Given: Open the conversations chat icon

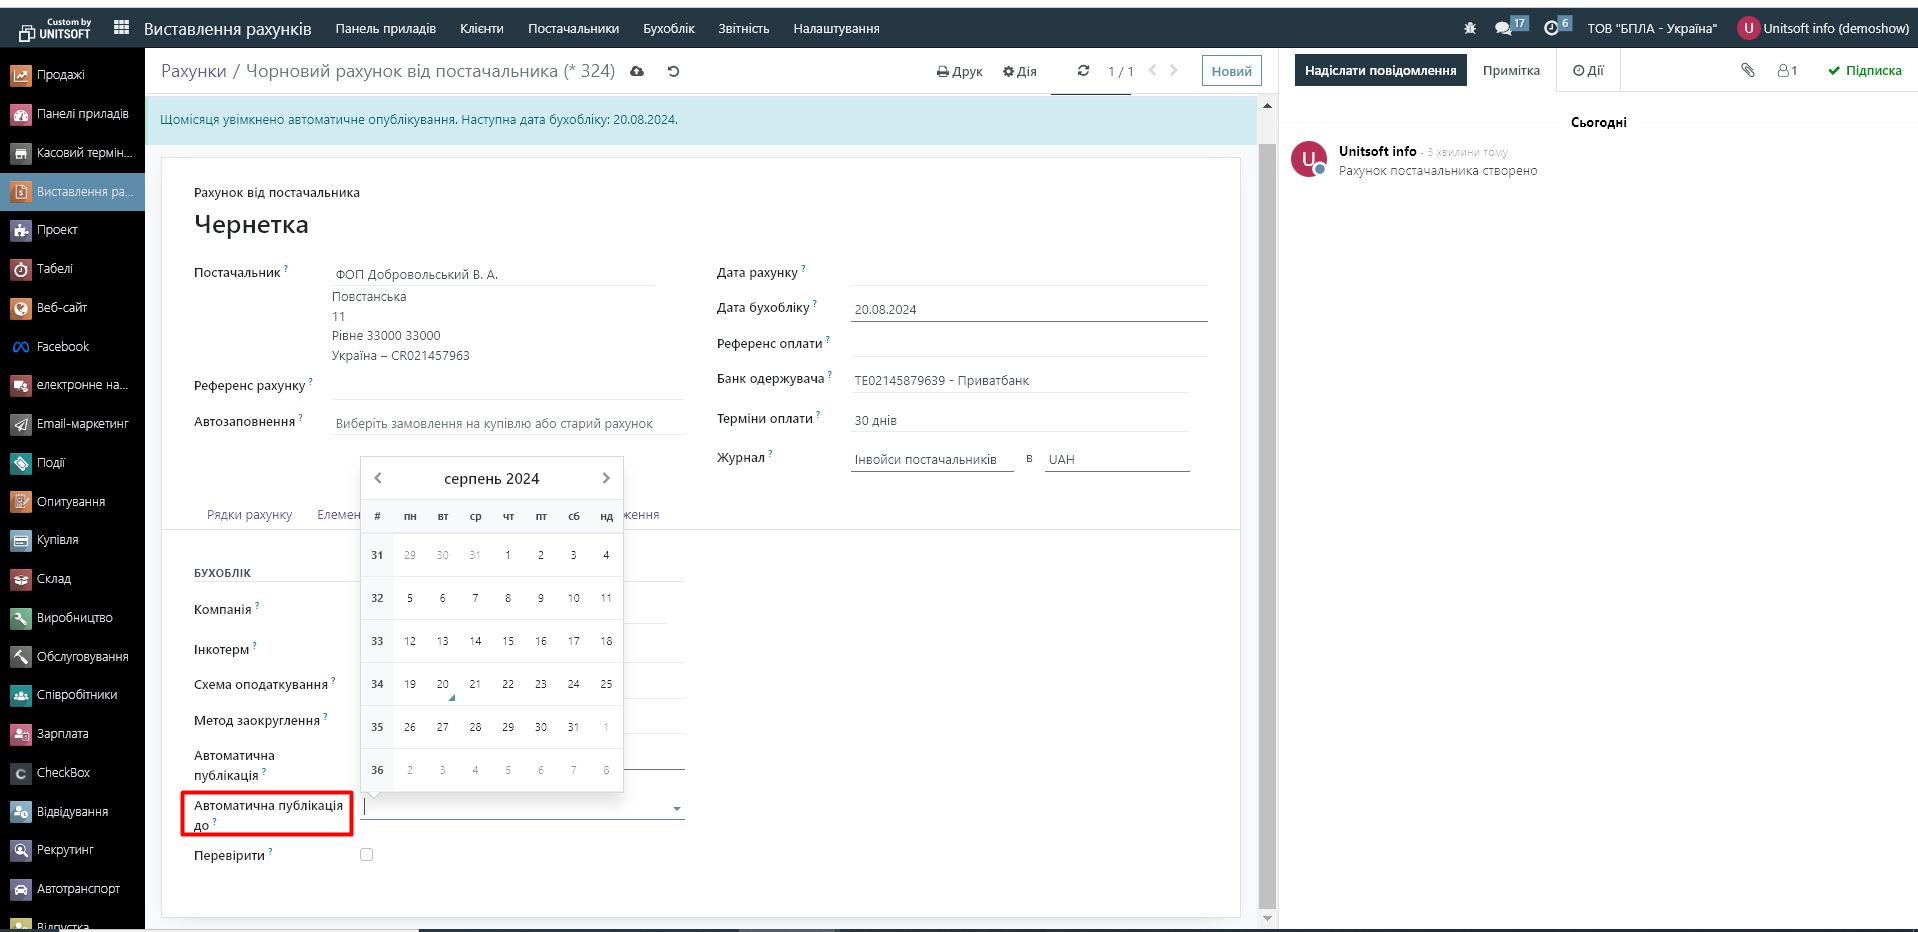Looking at the screenshot, I should point(1503,28).
